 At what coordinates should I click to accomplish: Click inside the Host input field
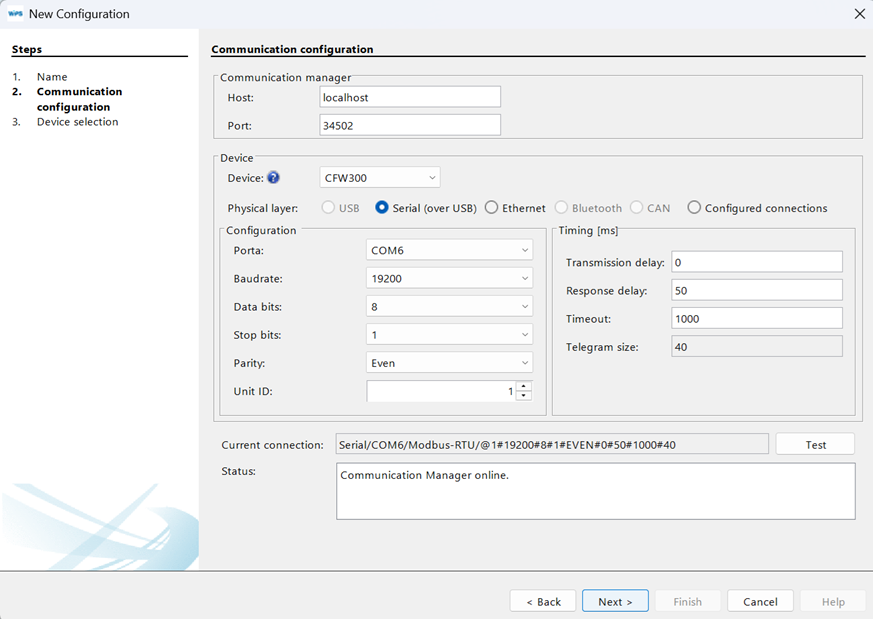(410, 96)
